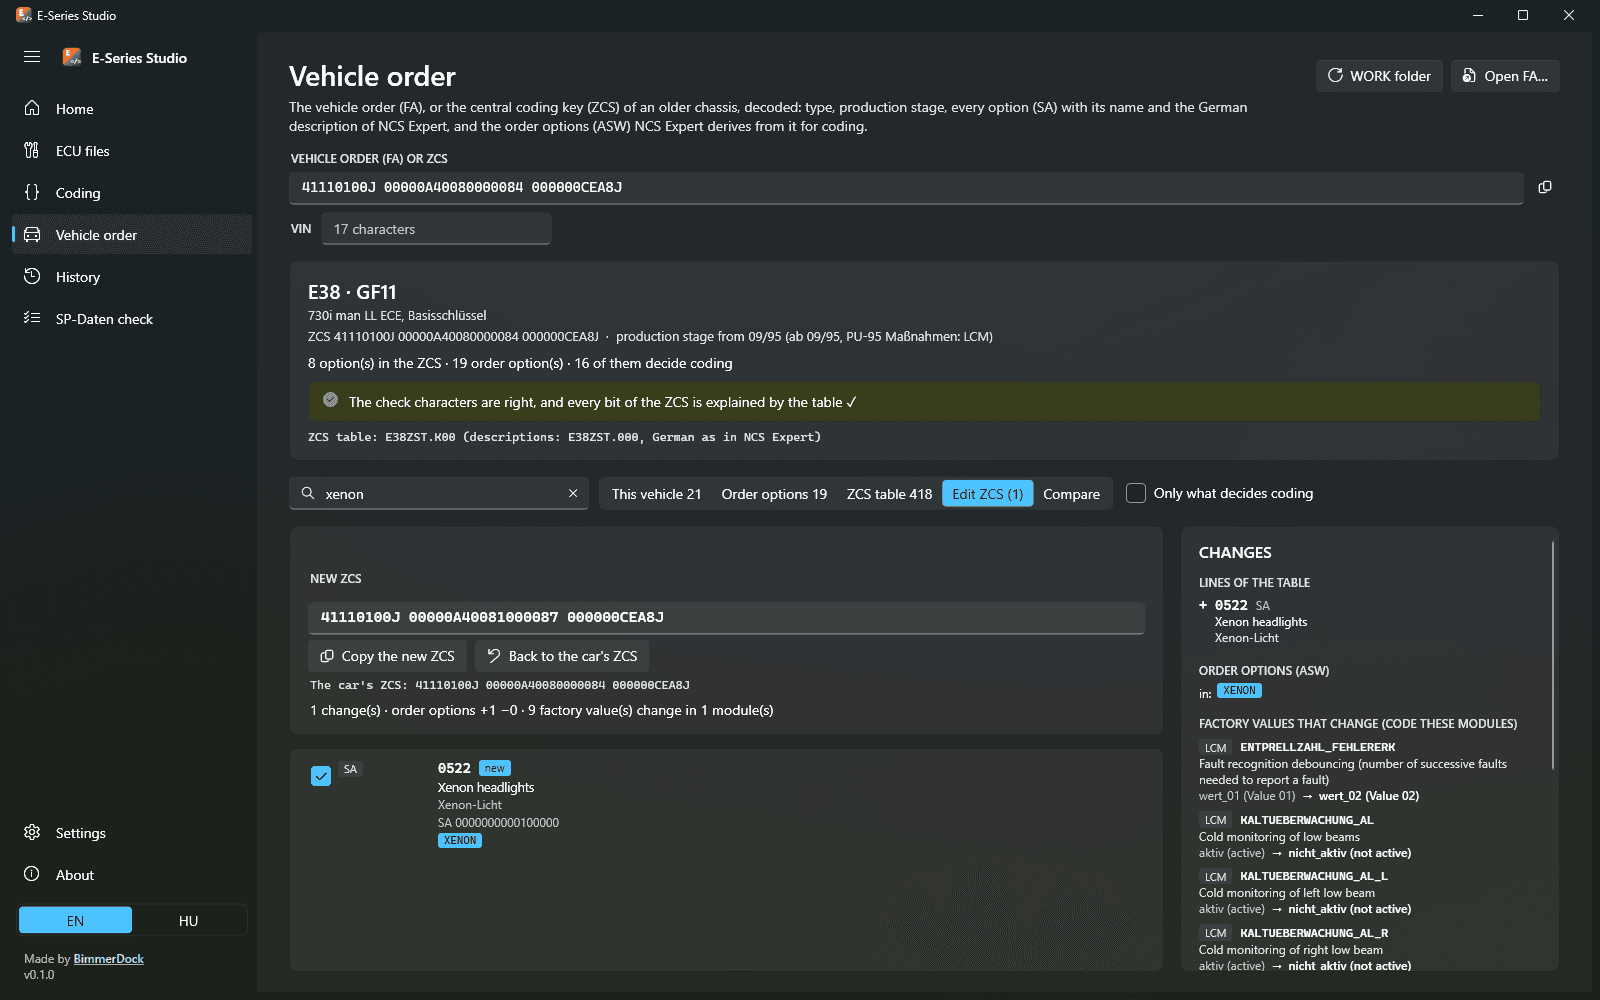This screenshot has height=1000, width=1600.
Task: Open SP-Daten check list icon
Action: pyautogui.click(x=32, y=318)
